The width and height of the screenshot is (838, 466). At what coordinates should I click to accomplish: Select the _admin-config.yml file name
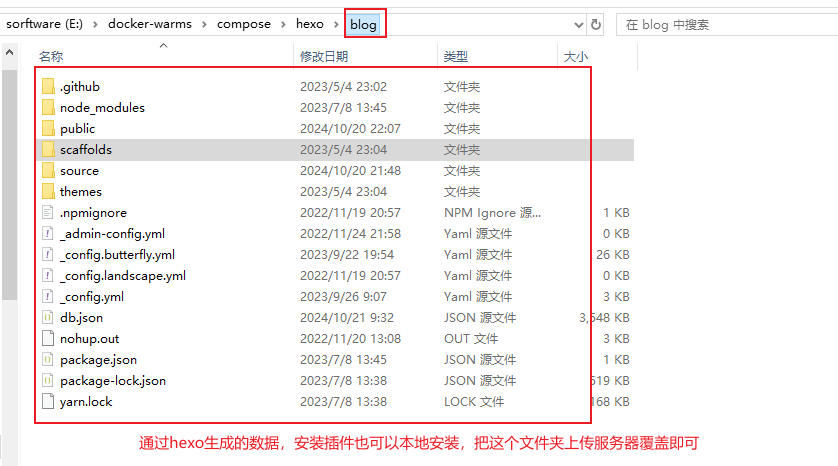pos(112,234)
